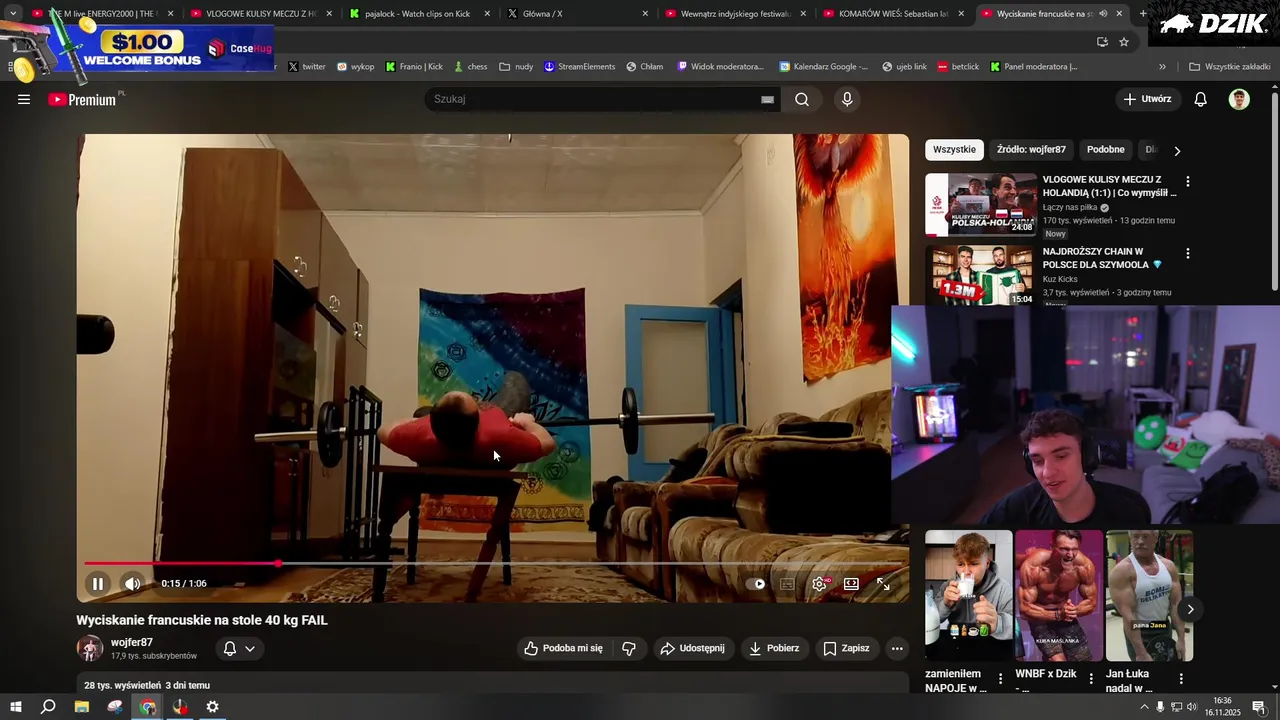Screen dimensions: 1280x720
Task: Open wojfer87 channel avatar
Action: click(x=90, y=648)
